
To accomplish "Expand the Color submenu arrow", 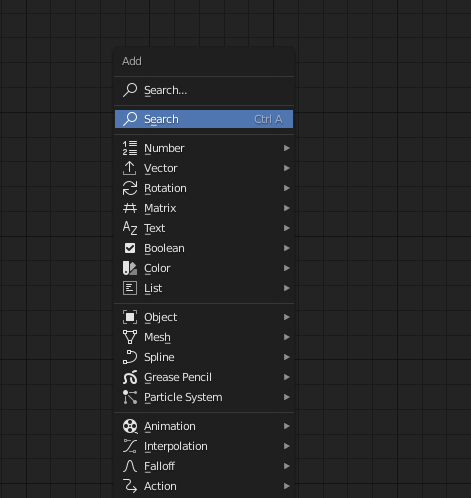I will tap(286, 268).
